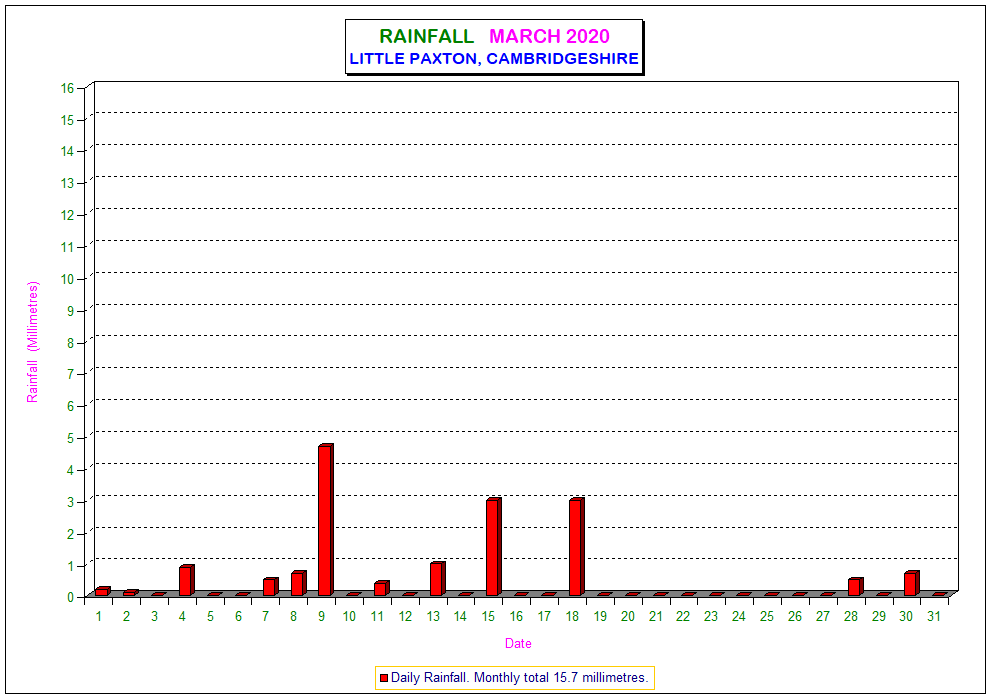Click the 'Date' x-axis label

(x=518, y=644)
